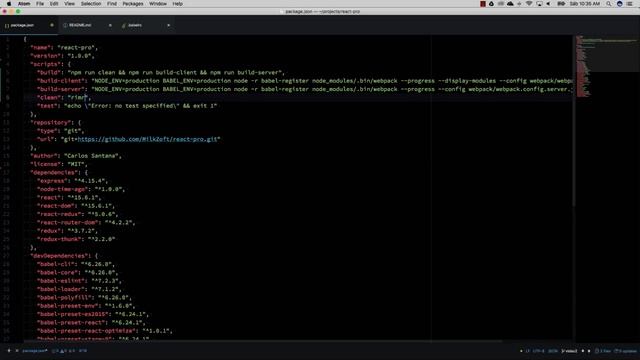Click the updates indicator in status bar

[626, 351]
